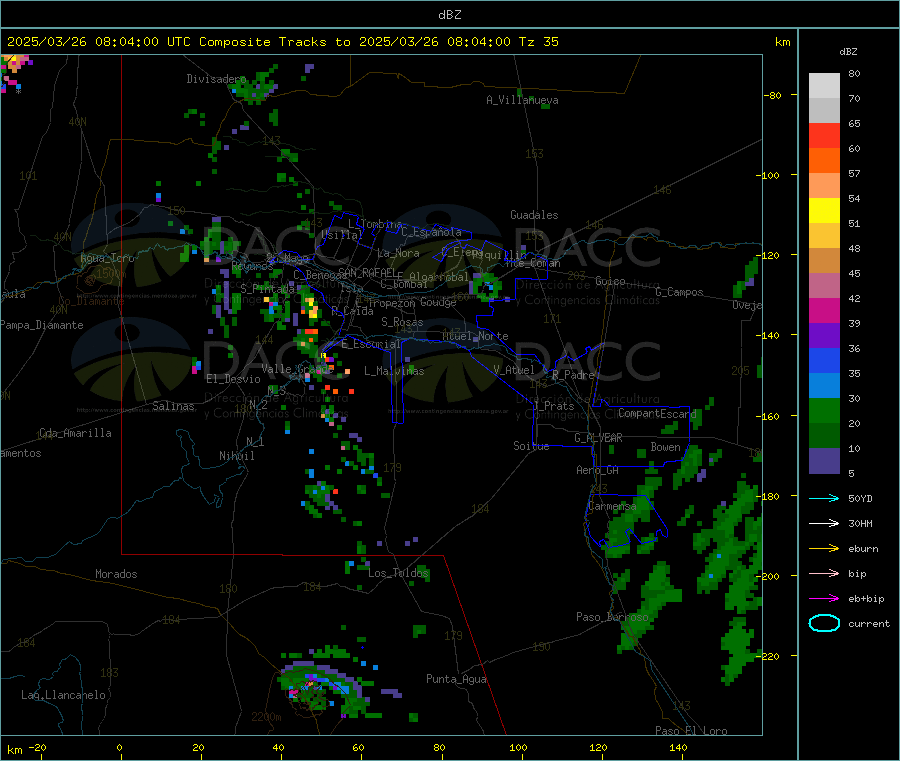The image size is (900, 761).
Task: Click the cyan 'current' ellipse legend icon
Action: coord(824,623)
